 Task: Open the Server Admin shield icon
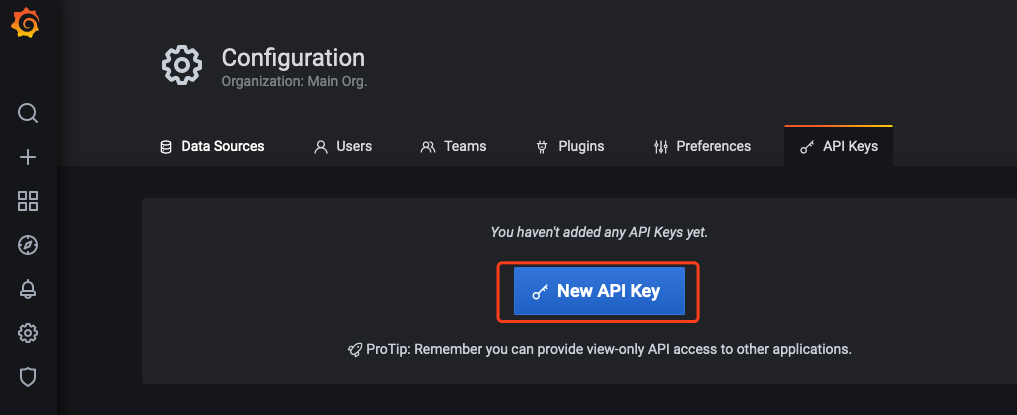pyautogui.click(x=28, y=377)
